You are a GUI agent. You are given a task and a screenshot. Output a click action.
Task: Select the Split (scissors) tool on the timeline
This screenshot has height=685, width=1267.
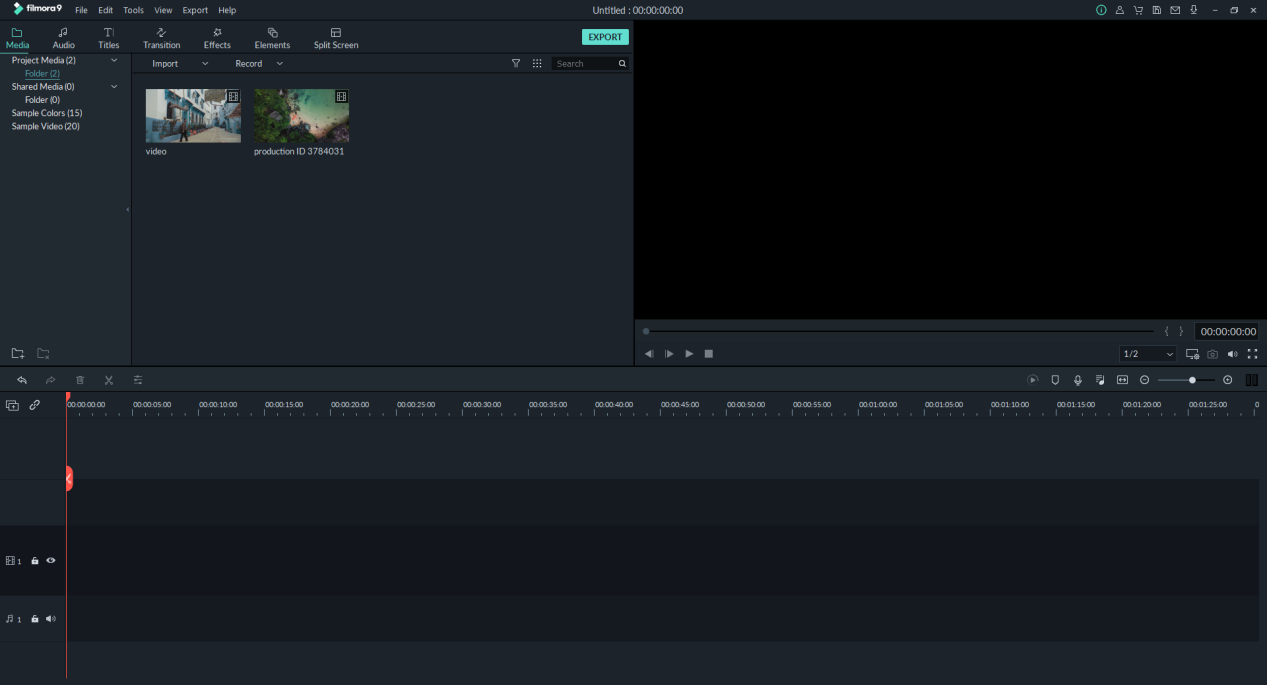point(108,380)
